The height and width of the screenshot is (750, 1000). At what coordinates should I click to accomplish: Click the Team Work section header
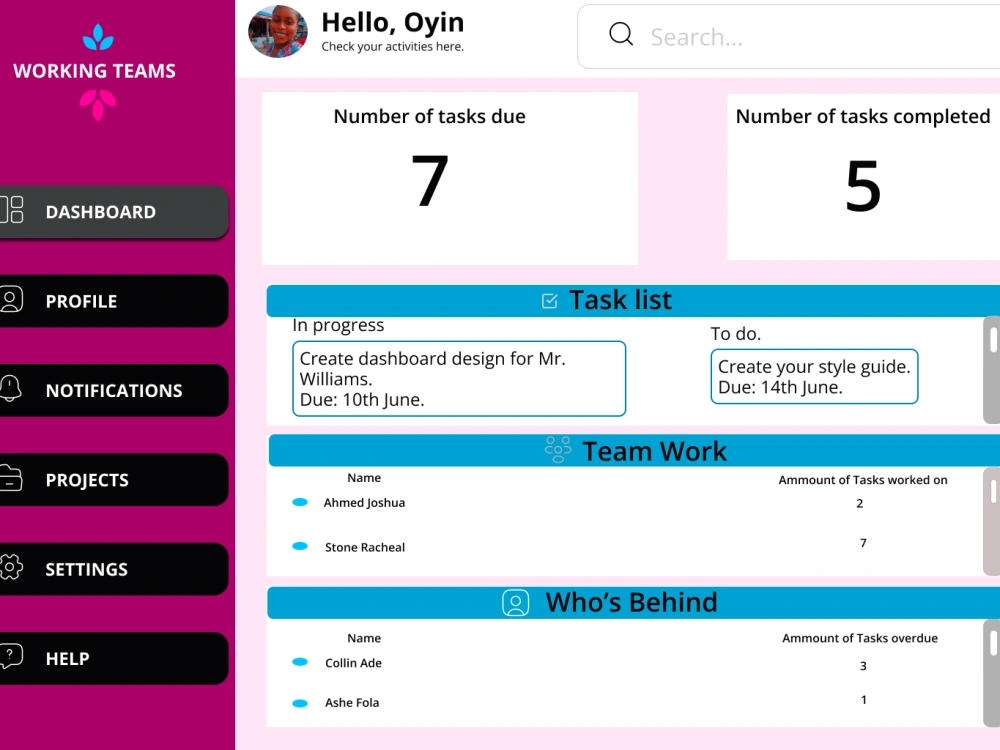click(x=635, y=451)
